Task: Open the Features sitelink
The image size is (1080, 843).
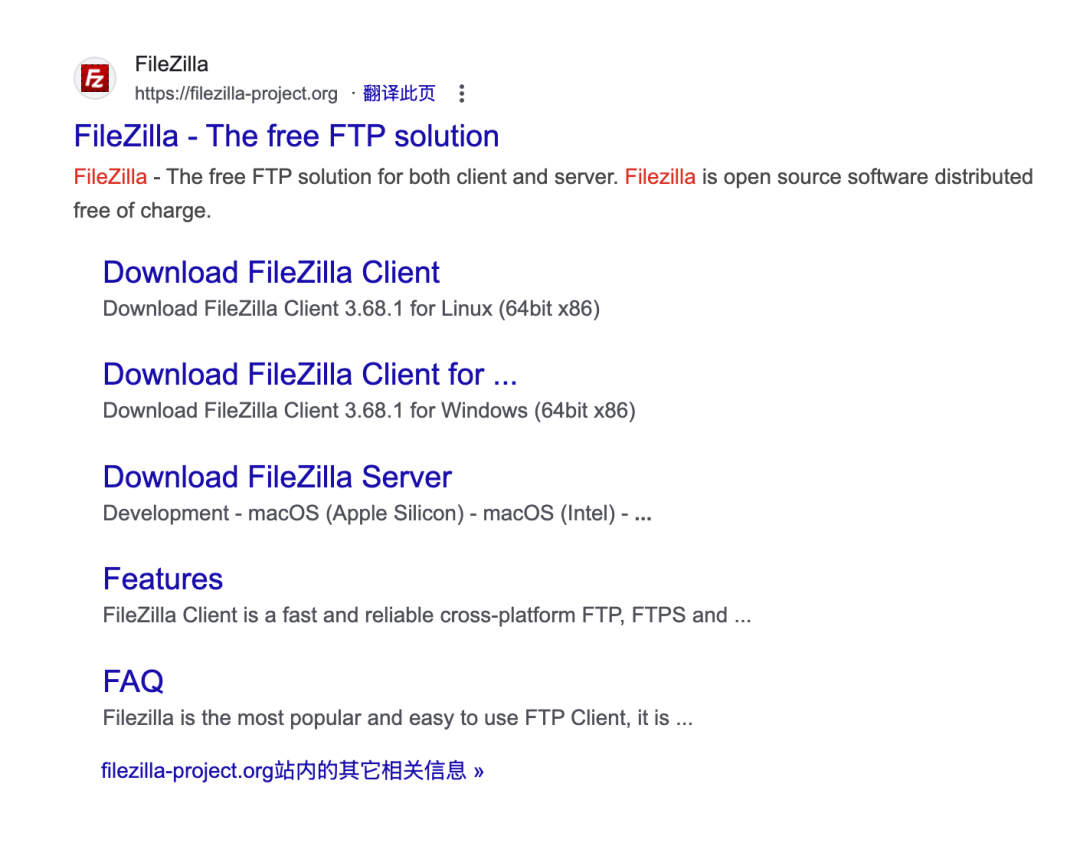Action: (x=163, y=579)
